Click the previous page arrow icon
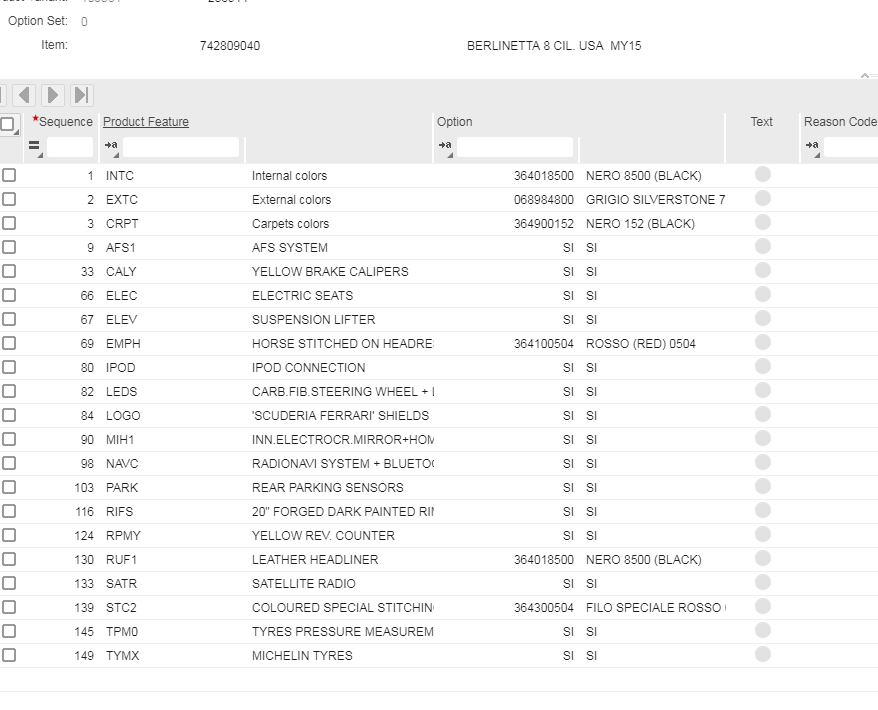Screen dimensions: 878x710 [24, 95]
